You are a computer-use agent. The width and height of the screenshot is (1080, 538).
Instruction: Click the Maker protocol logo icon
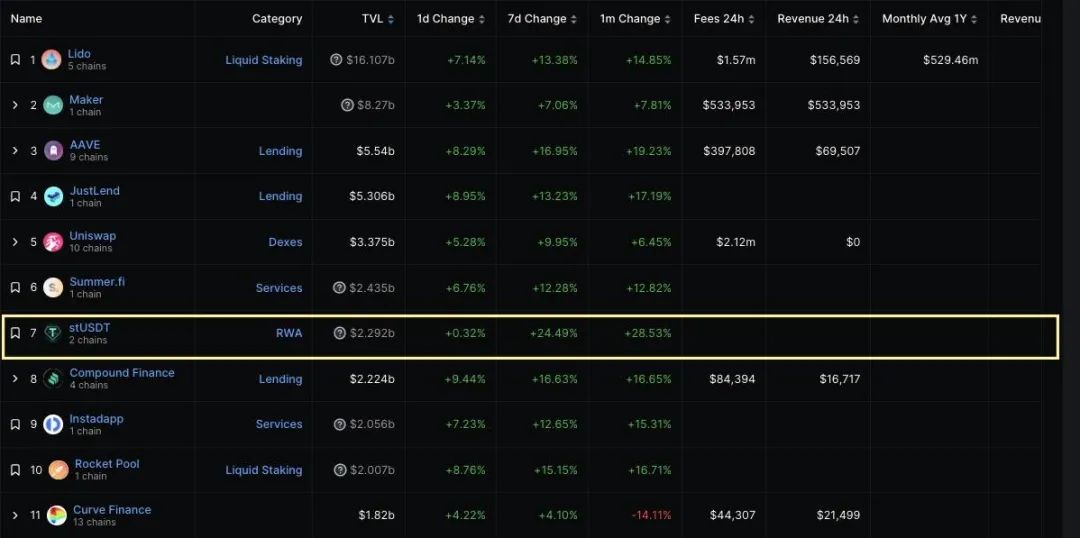(x=53, y=105)
